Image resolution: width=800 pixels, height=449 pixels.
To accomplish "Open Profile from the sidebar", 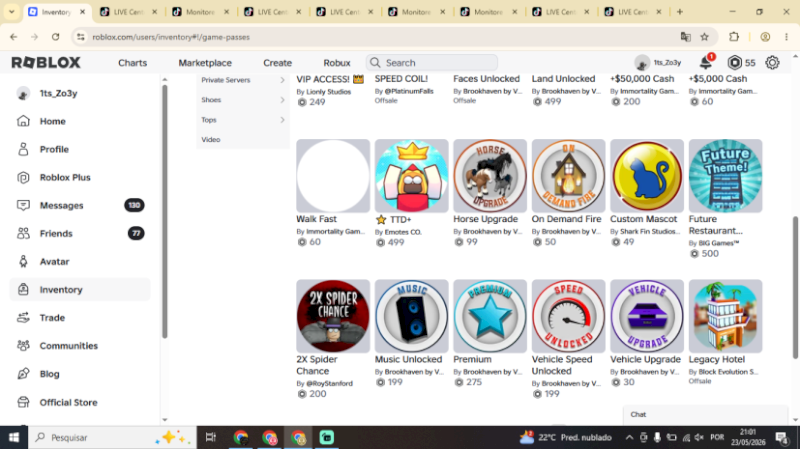I will point(54,149).
